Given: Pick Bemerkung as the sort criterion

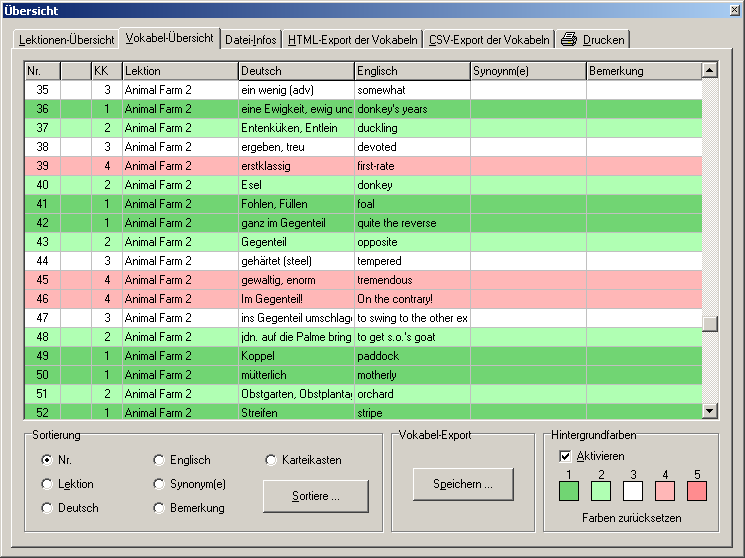Looking at the screenshot, I should (159, 508).
